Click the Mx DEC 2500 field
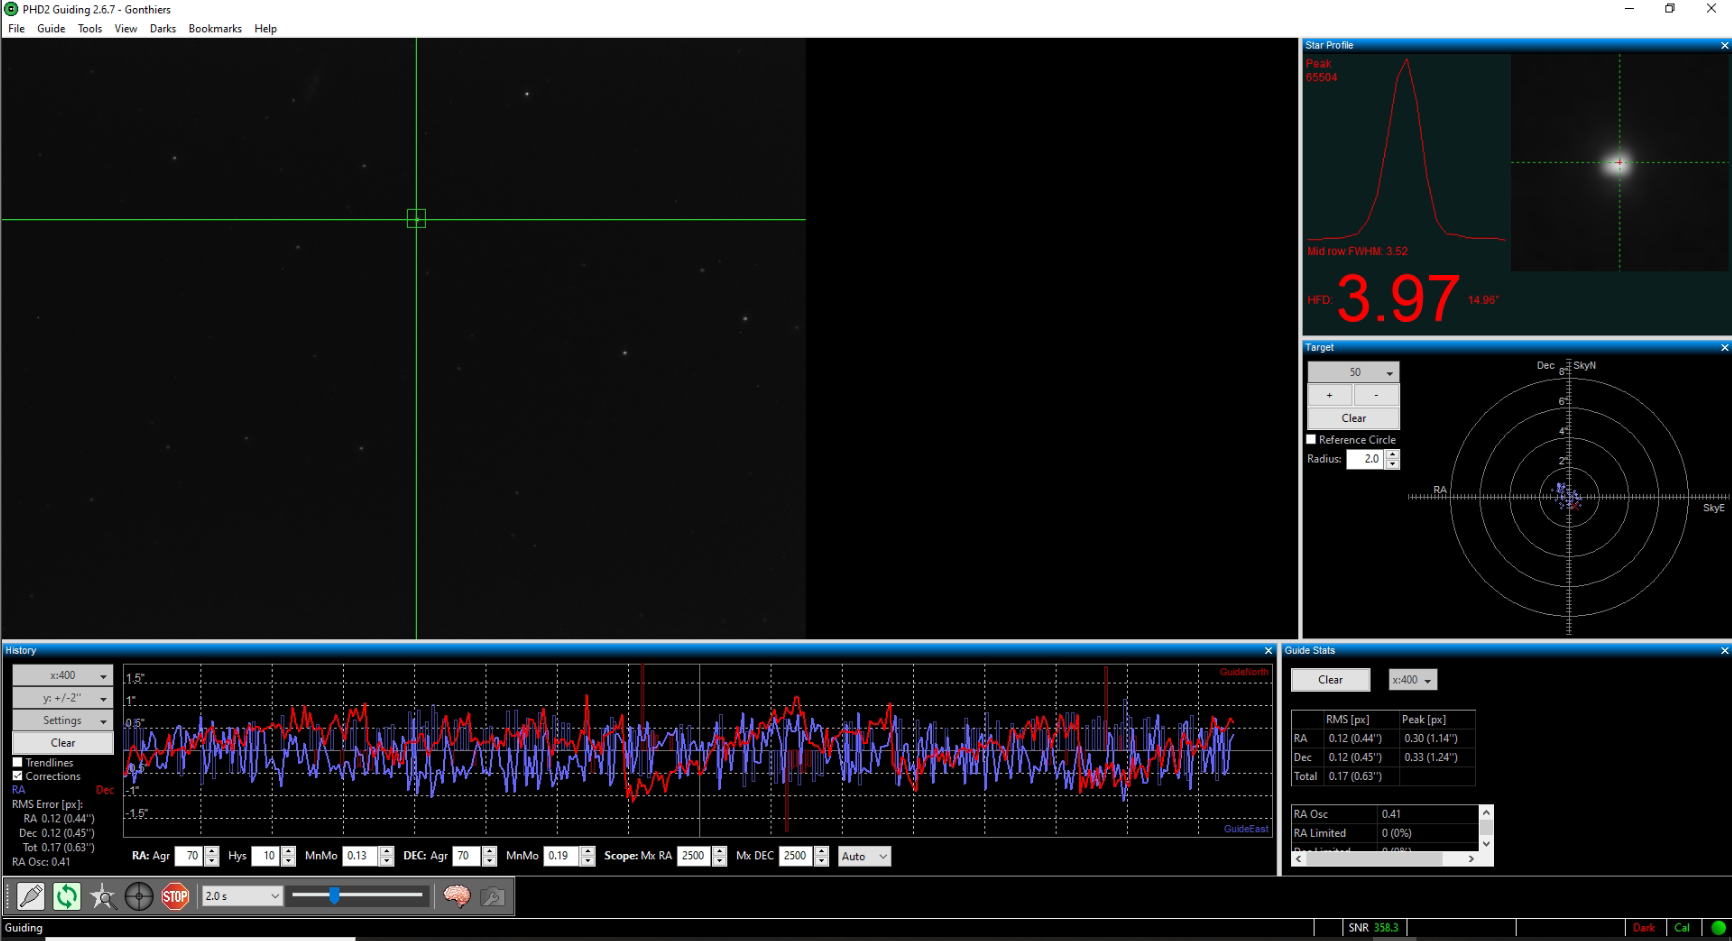The image size is (1732, 941). coord(797,856)
